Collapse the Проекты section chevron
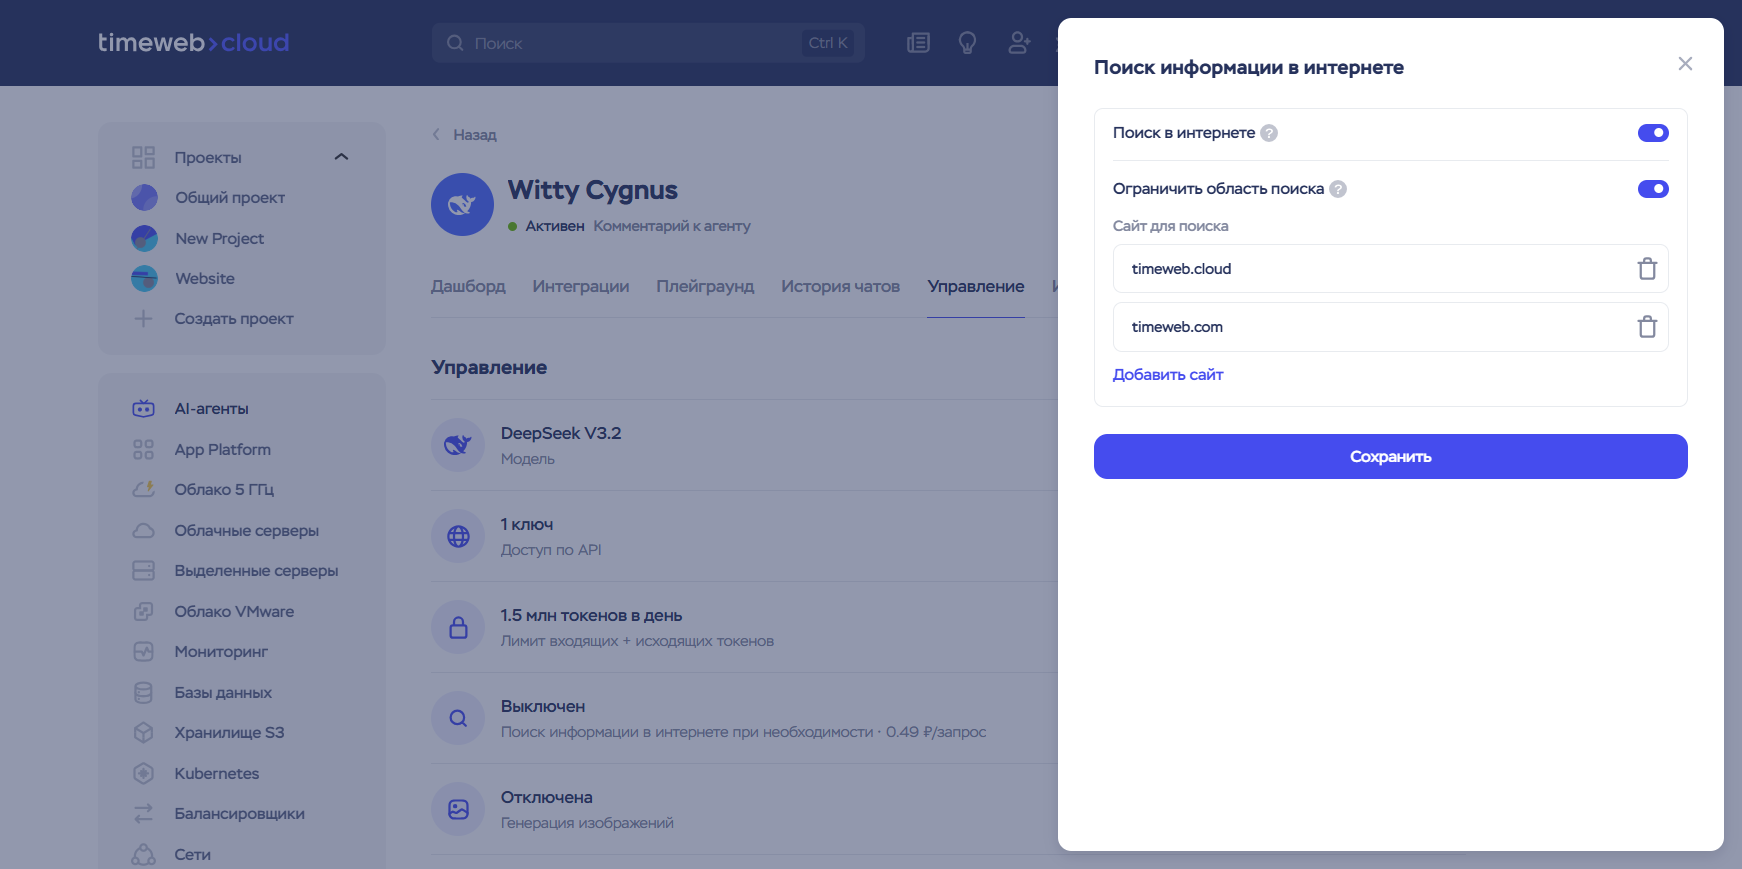 (x=341, y=157)
